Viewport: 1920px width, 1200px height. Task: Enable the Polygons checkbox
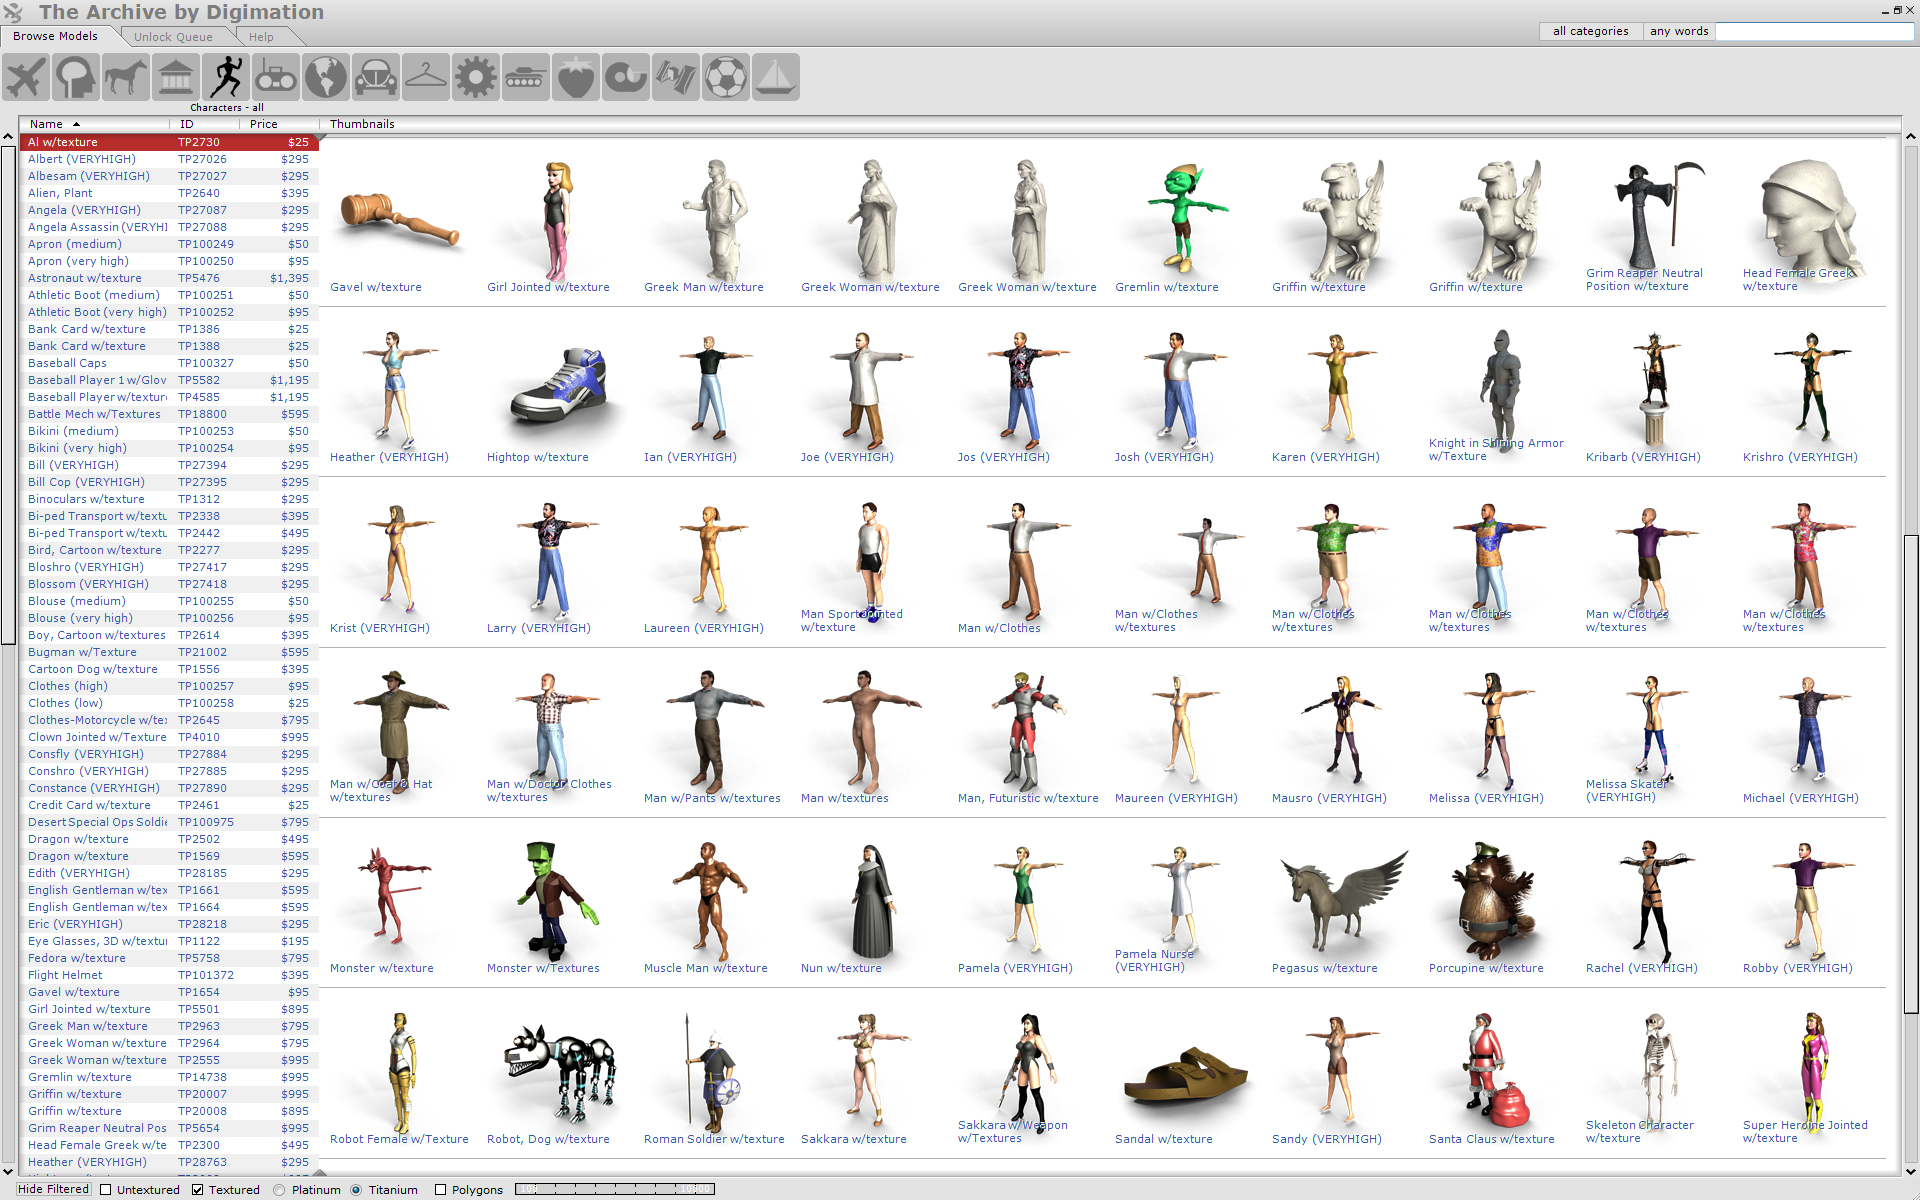tap(440, 1190)
